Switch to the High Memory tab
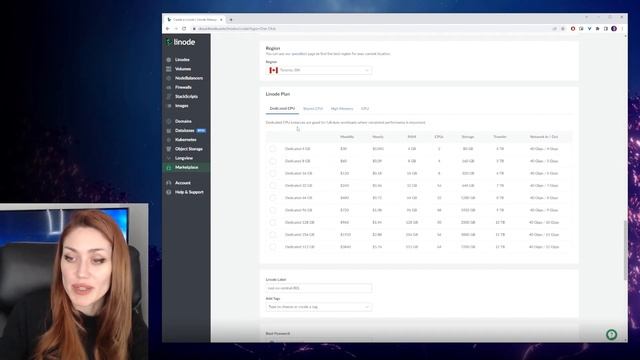Screen dimensions: 640x360 pos(342,109)
